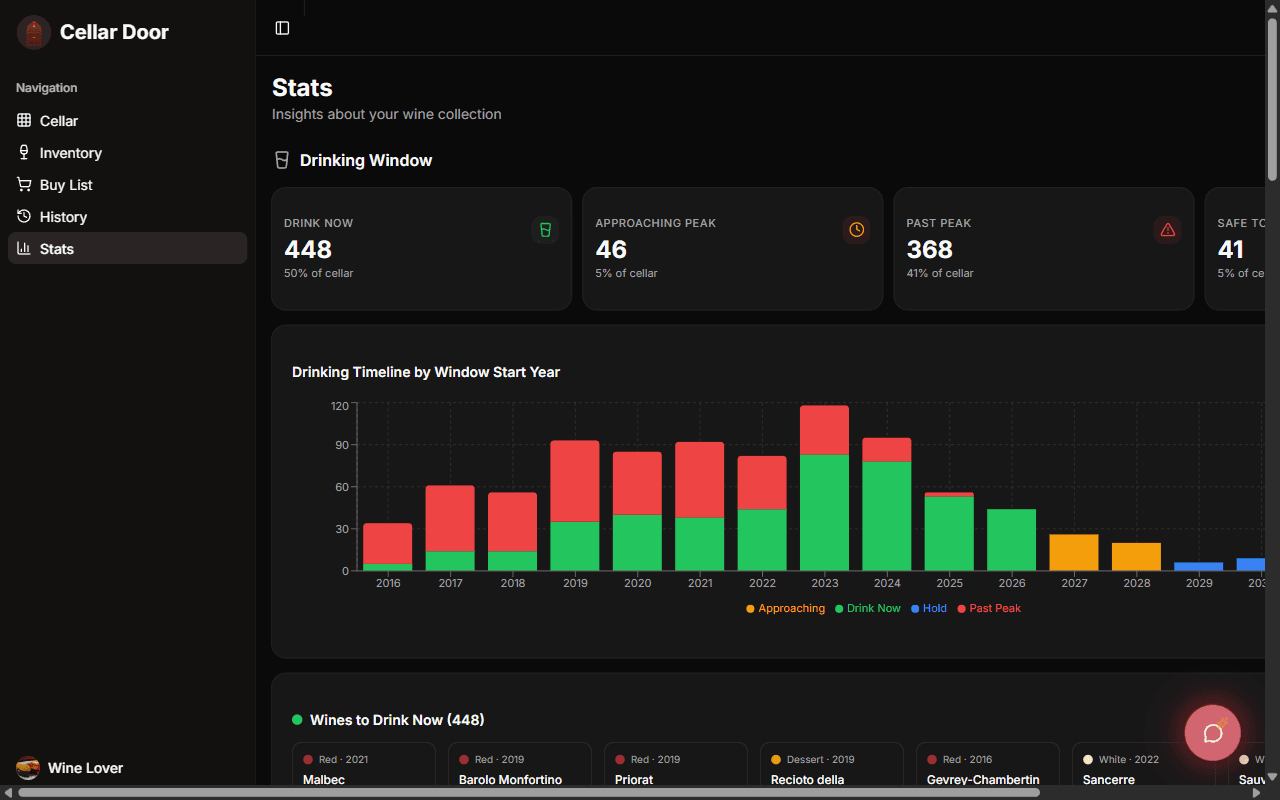Click the Drinking Window glass icon

point(282,160)
